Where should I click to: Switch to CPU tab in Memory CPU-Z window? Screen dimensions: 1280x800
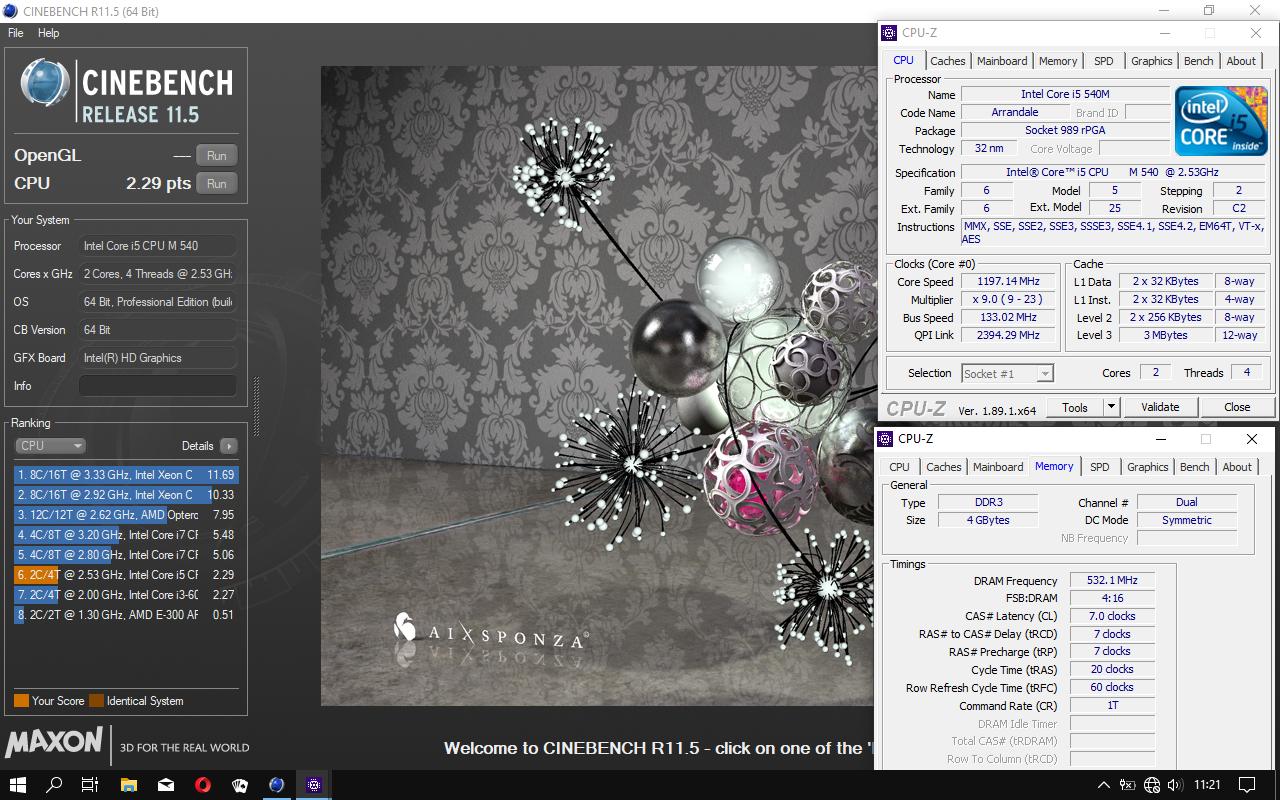[x=900, y=467]
